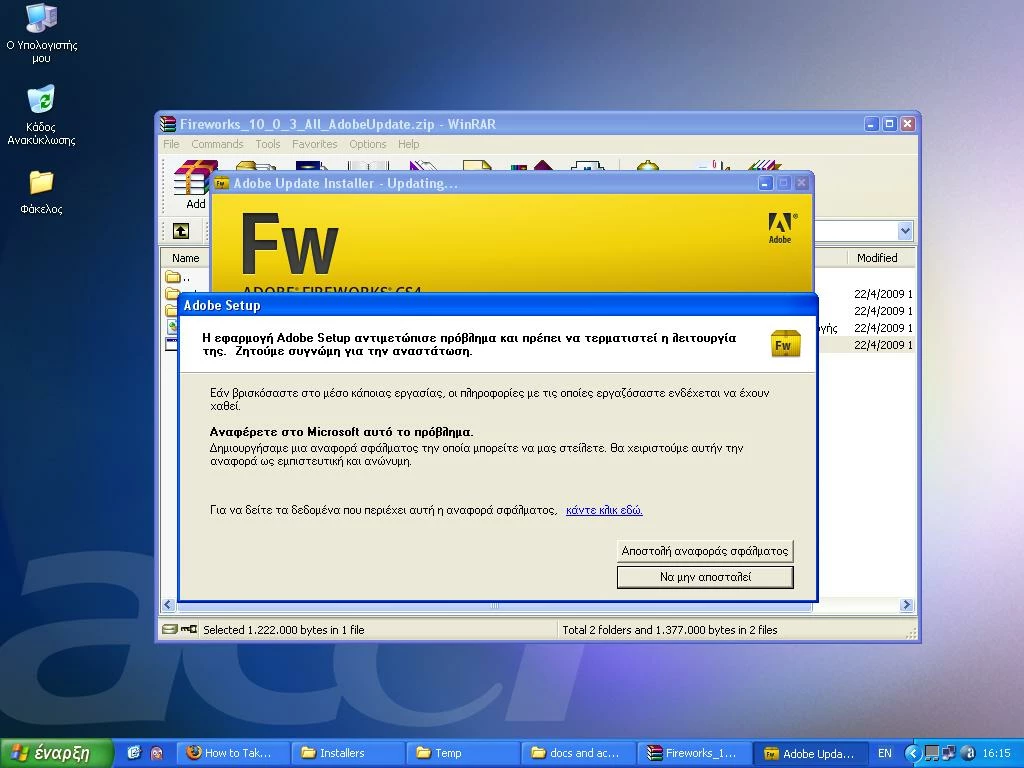Viewport: 1024px width, 768px height.
Task: Sort by the Name column header
Action: pos(185,258)
